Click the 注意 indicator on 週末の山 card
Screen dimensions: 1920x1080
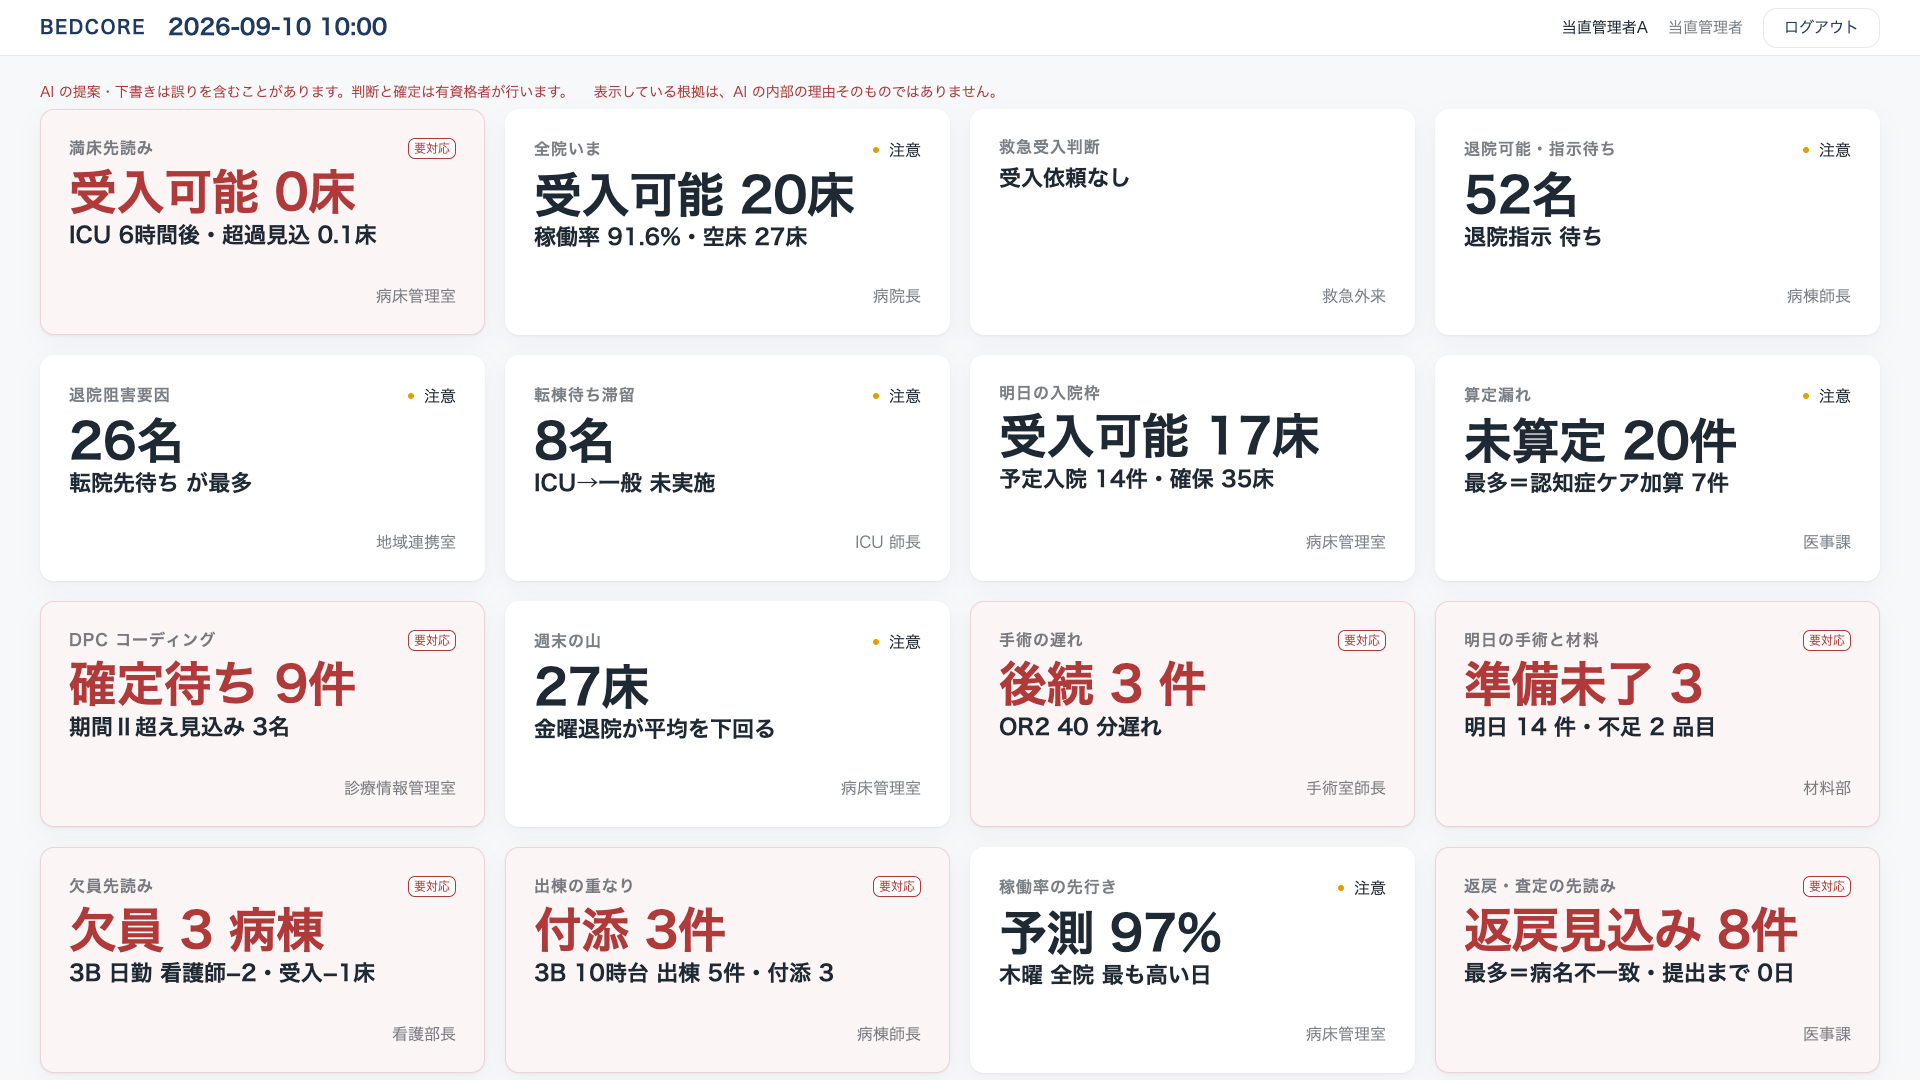pyautogui.click(x=896, y=642)
